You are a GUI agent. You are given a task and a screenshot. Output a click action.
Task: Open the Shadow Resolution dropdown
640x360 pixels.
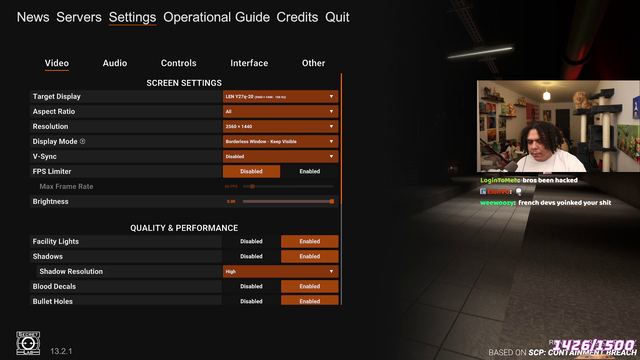click(x=280, y=271)
